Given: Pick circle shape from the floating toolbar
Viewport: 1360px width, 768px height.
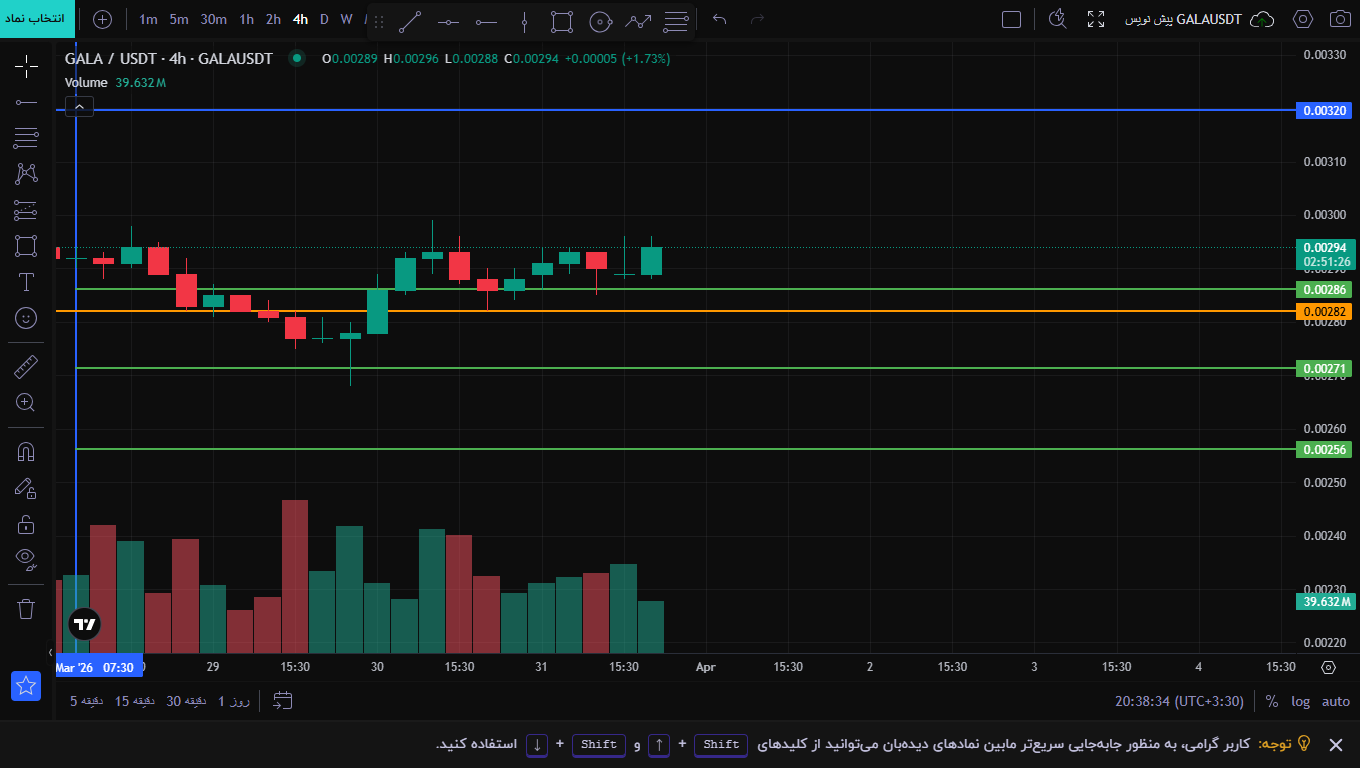Looking at the screenshot, I should 600,21.
